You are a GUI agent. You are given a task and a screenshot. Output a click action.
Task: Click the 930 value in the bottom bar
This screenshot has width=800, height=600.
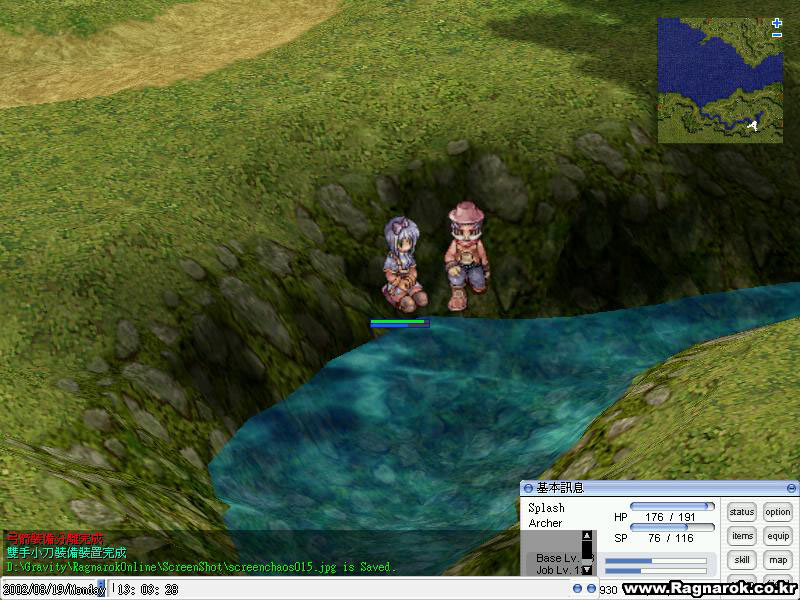608,590
